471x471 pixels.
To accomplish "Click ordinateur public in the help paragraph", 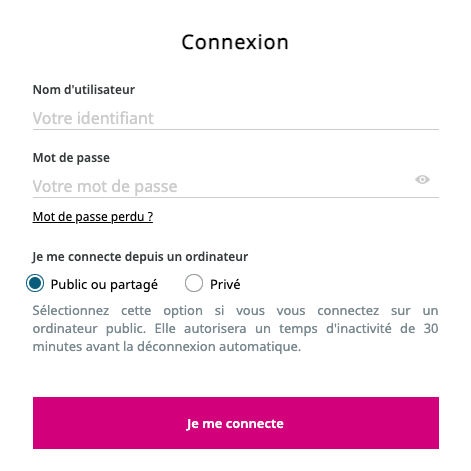I will pyautogui.click(x=89, y=329).
